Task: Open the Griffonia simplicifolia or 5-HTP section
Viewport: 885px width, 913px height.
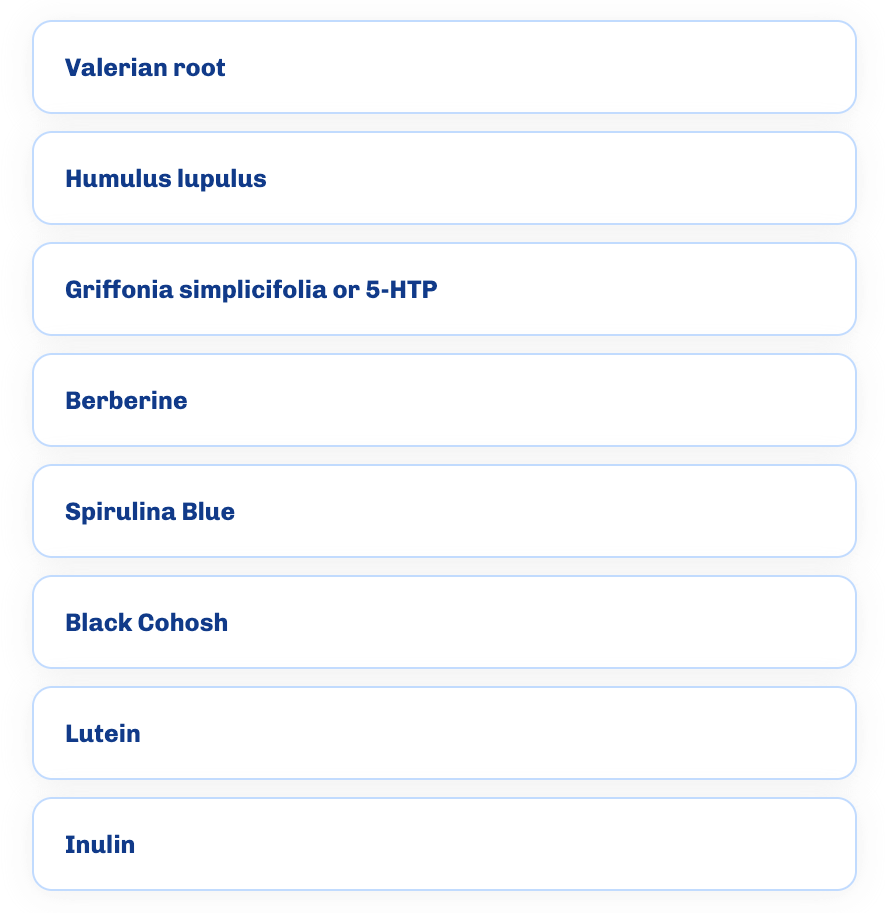Action: click(x=444, y=289)
